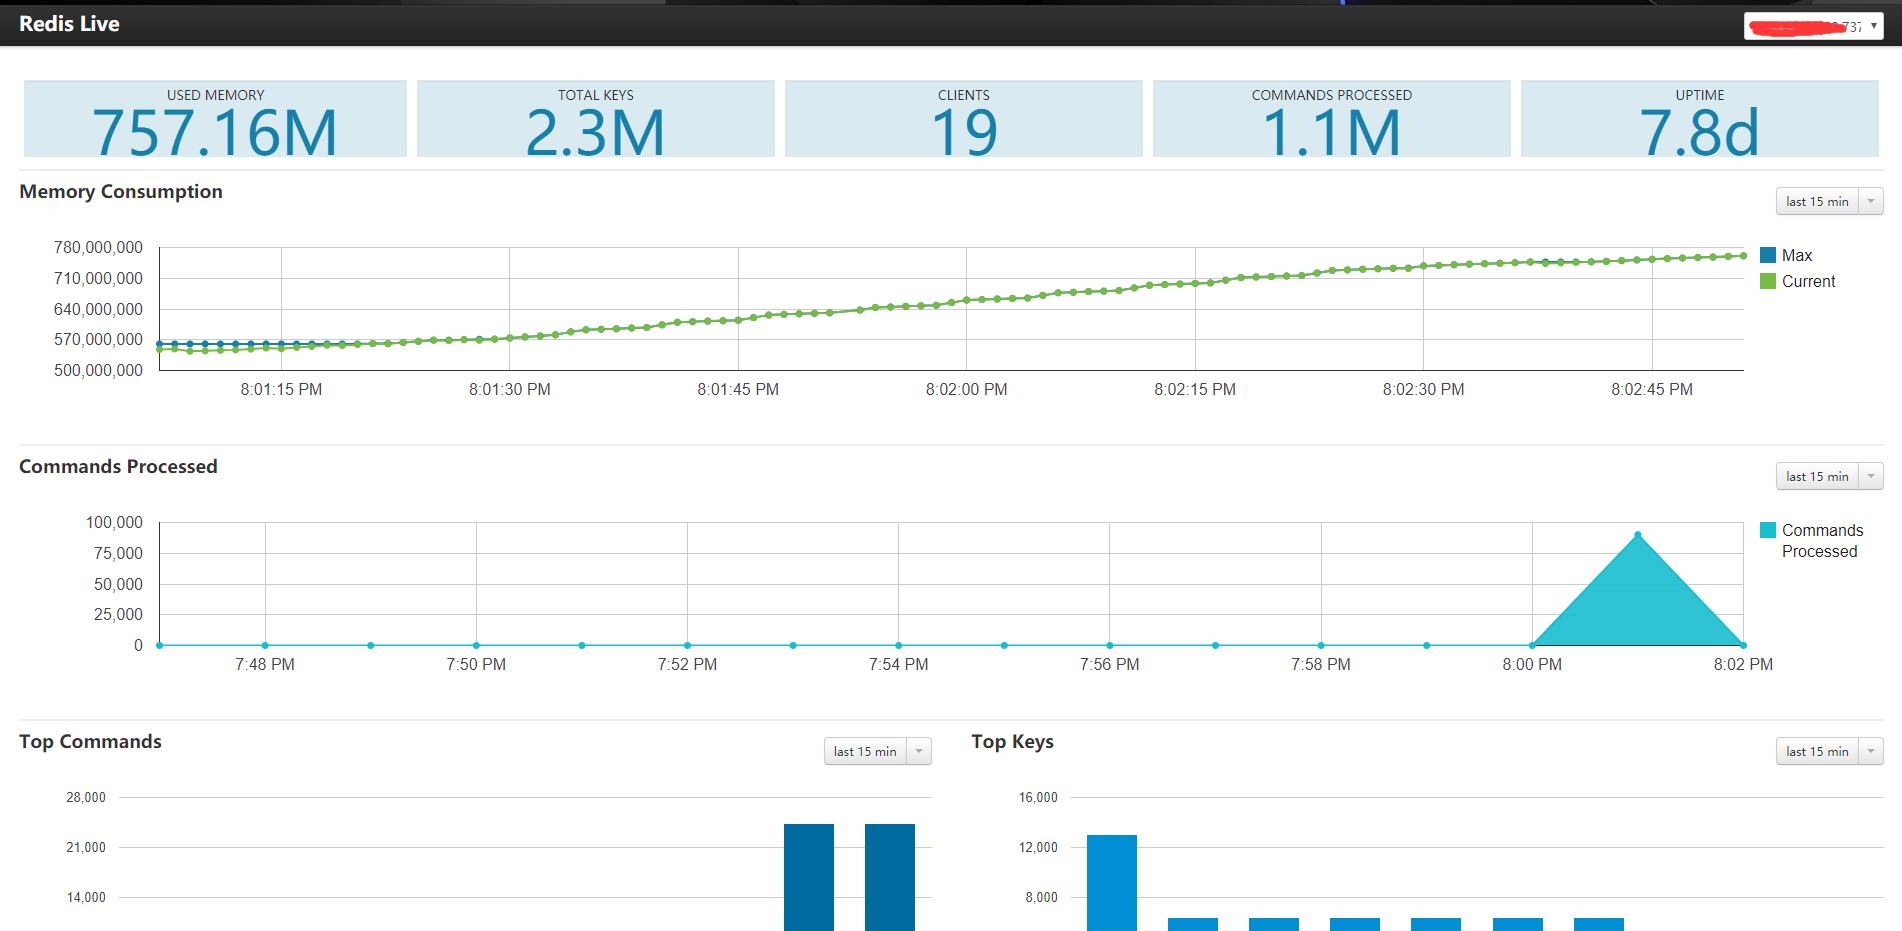Click the first tall bar in Top Commands

click(x=809, y=877)
